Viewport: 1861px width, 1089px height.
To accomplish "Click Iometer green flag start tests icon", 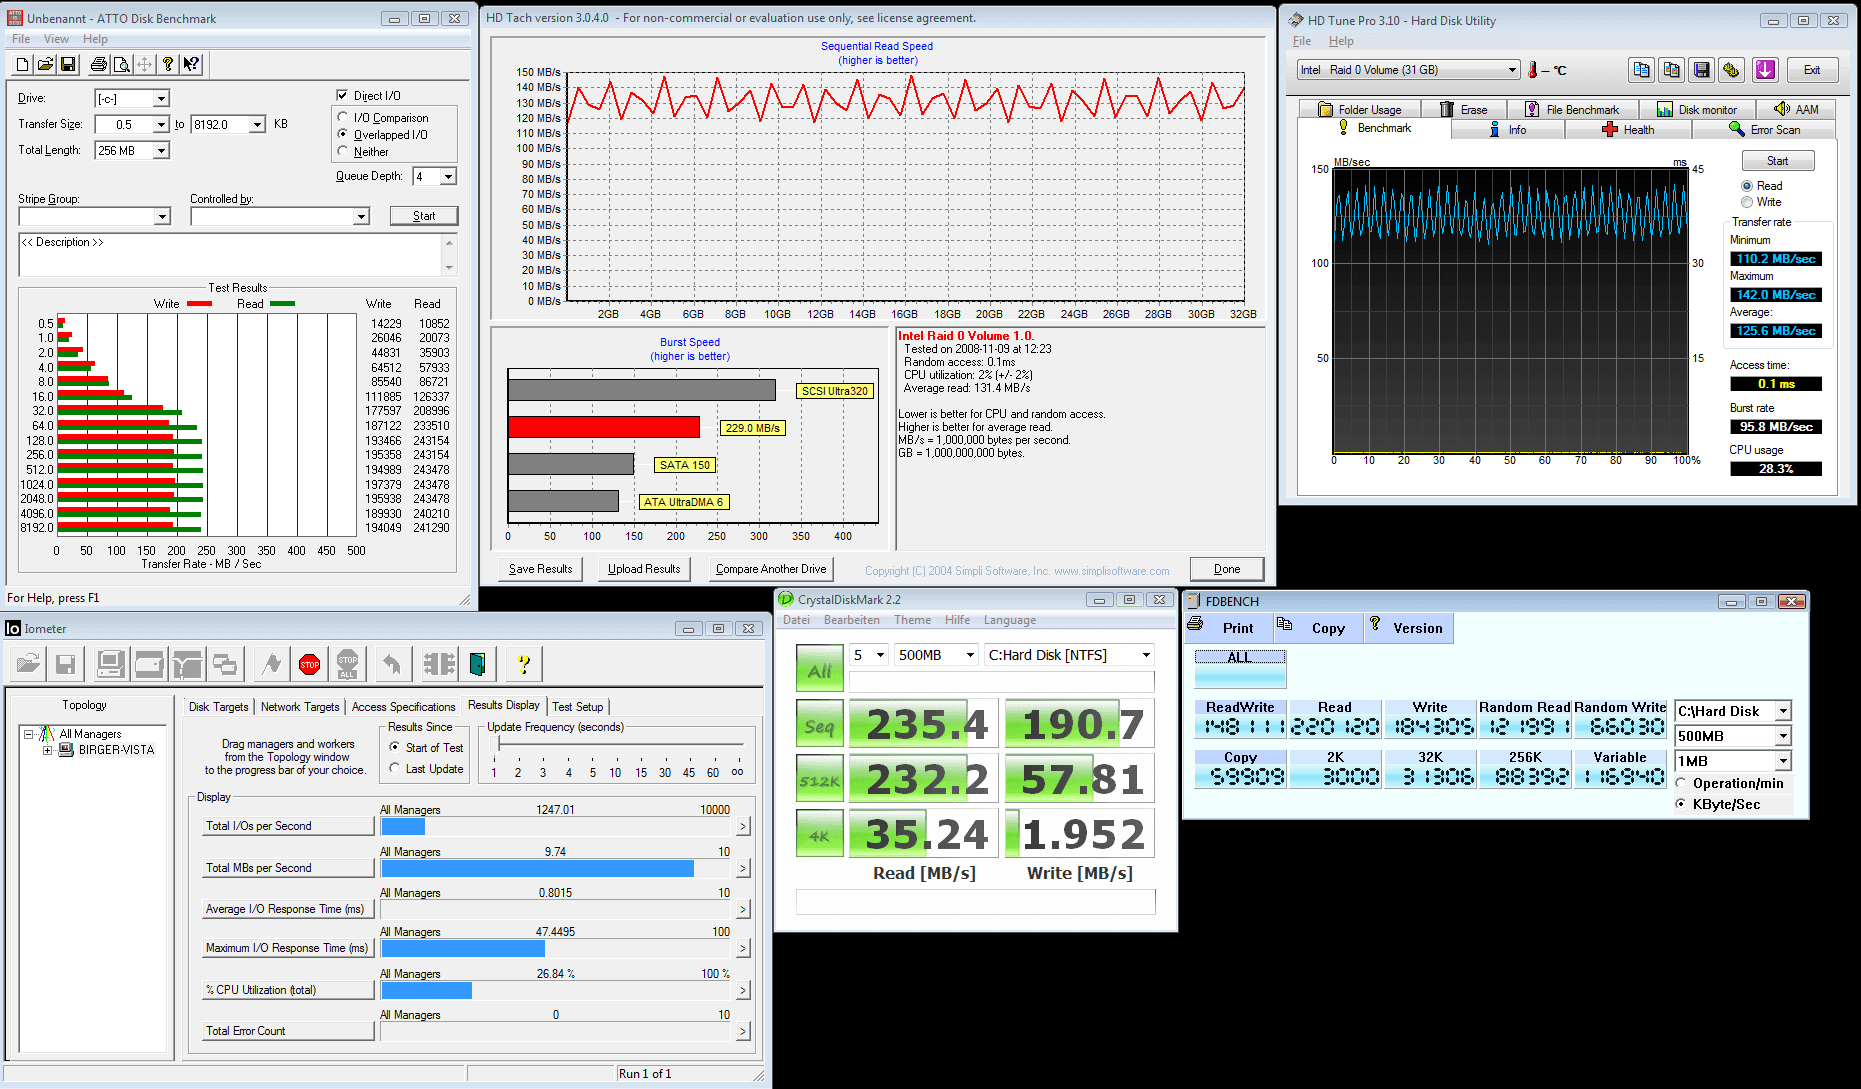I will click(272, 664).
